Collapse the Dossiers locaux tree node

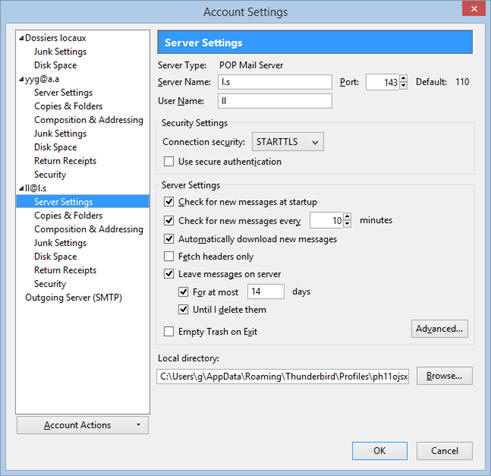click(x=21, y=38)
